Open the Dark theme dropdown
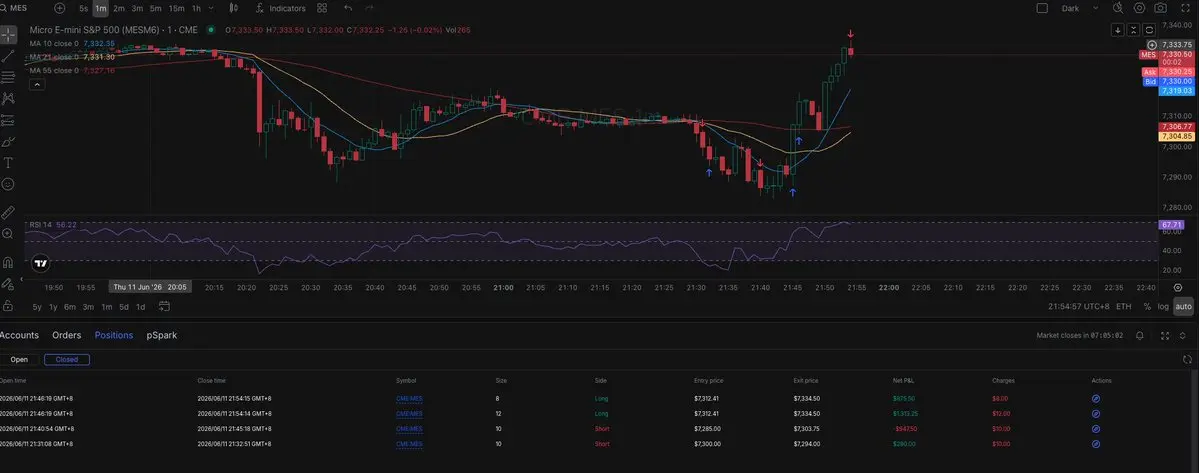 click(x=1080, y=8)
